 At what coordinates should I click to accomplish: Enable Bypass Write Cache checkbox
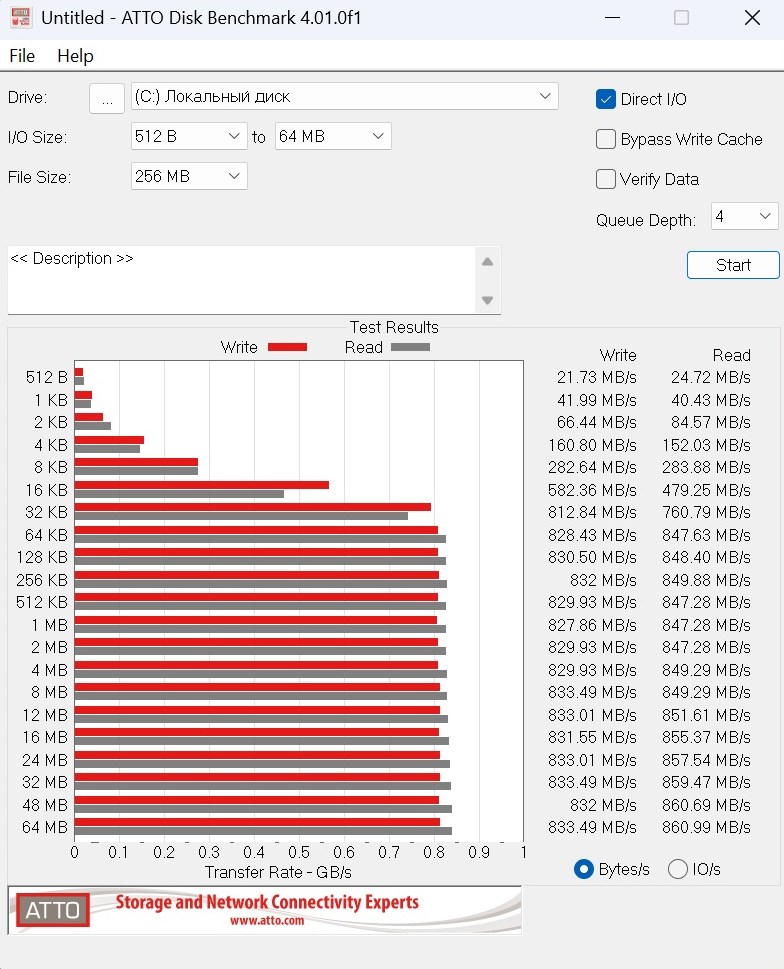(605, 139)
